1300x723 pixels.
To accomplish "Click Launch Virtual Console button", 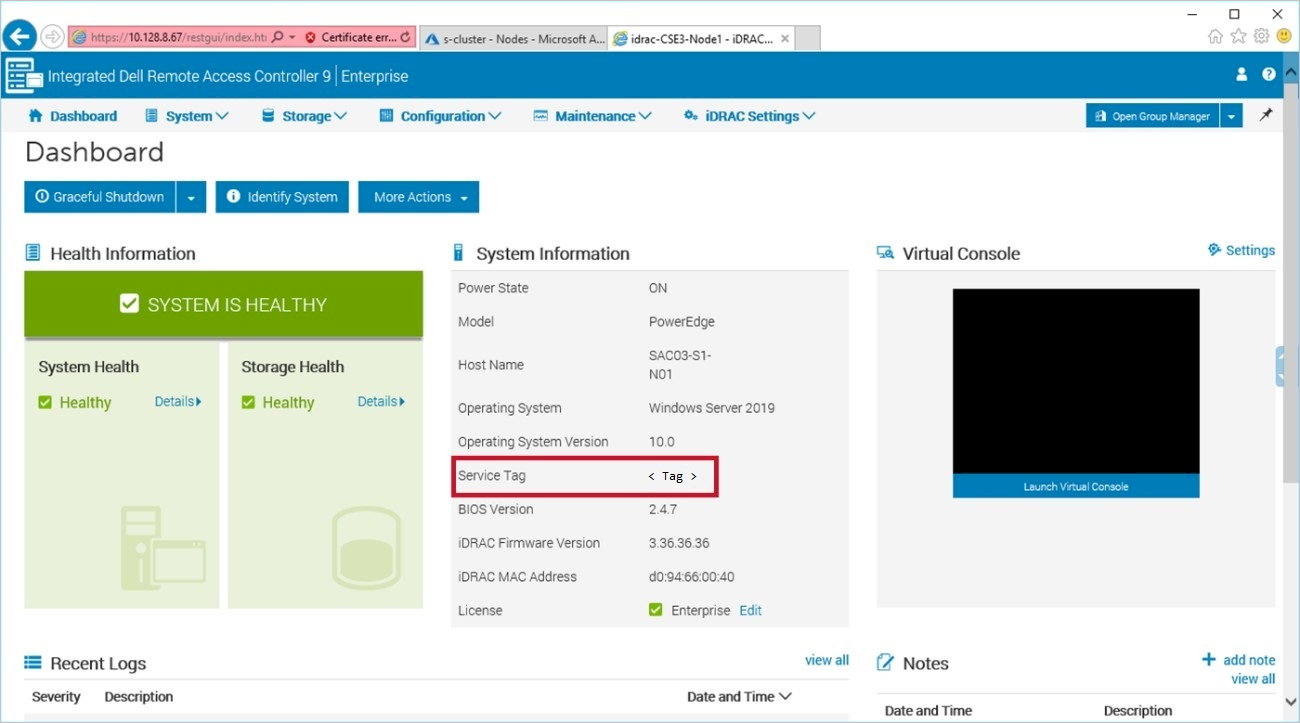I will coord(1076,486).
